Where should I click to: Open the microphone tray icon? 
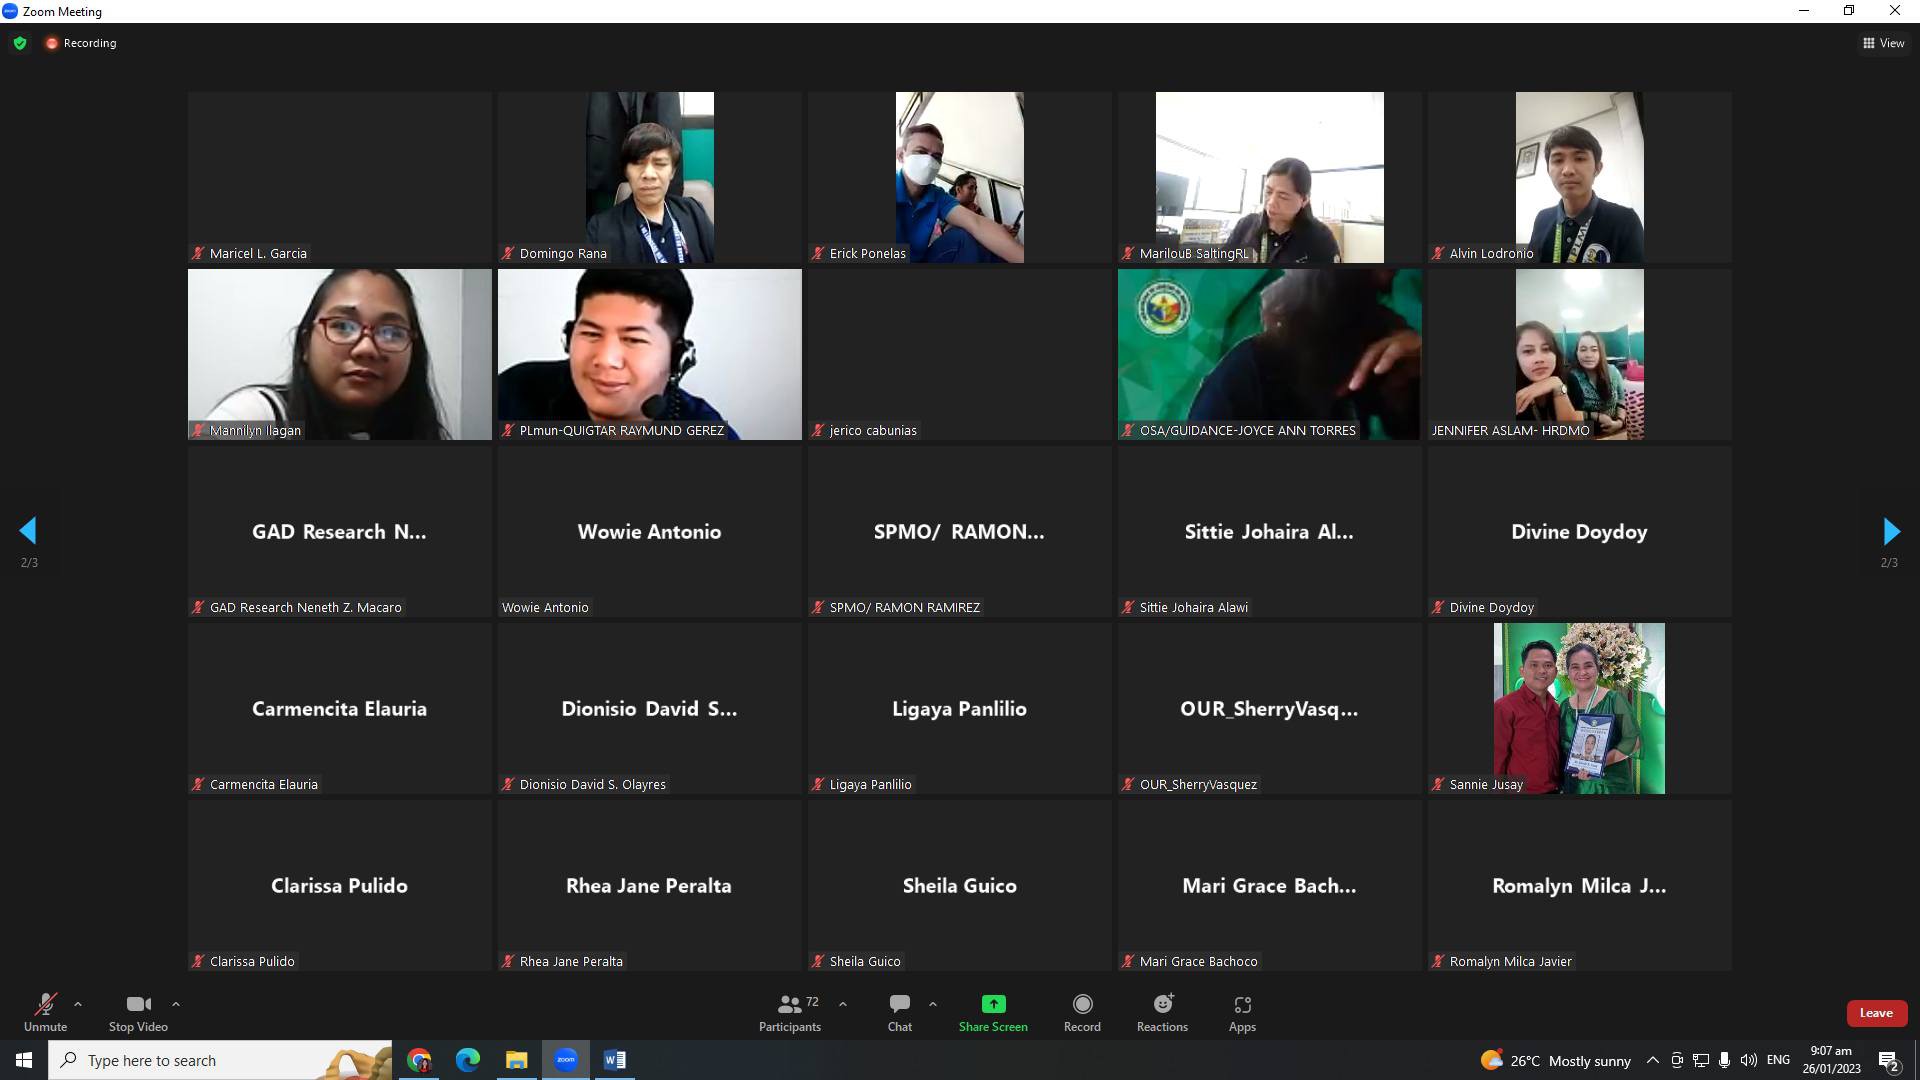coord(1724,1060)
